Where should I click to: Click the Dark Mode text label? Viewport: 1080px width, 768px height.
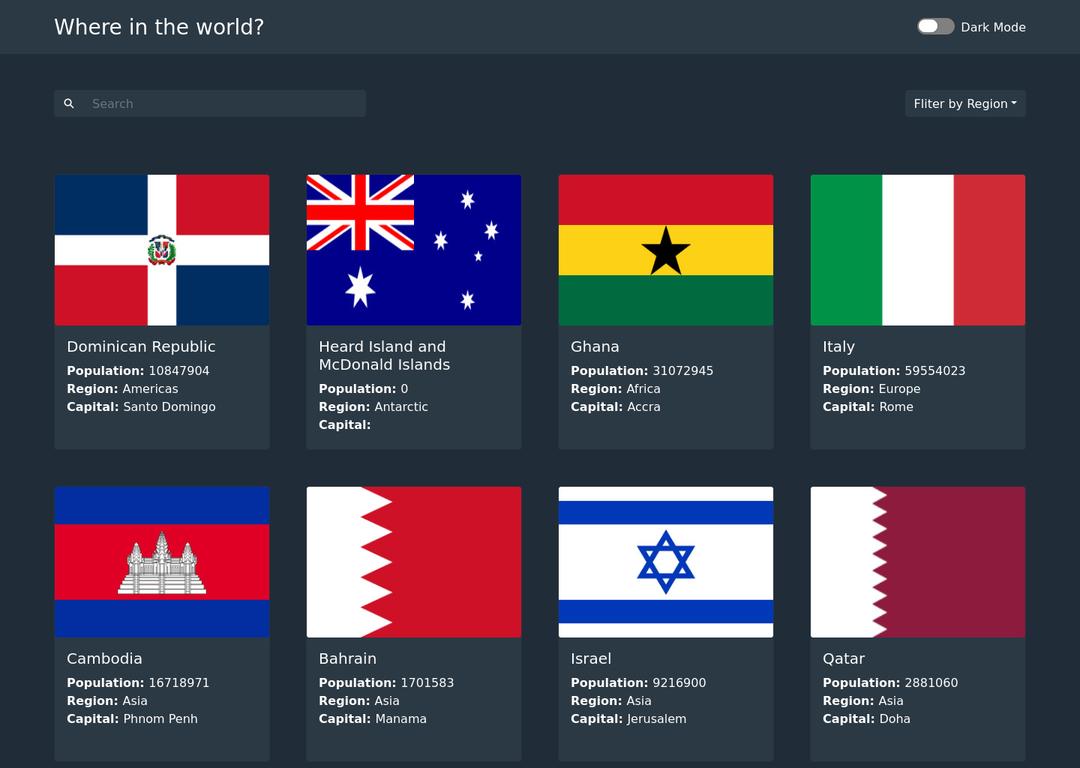pyautogui.click(x=993, y=27)
